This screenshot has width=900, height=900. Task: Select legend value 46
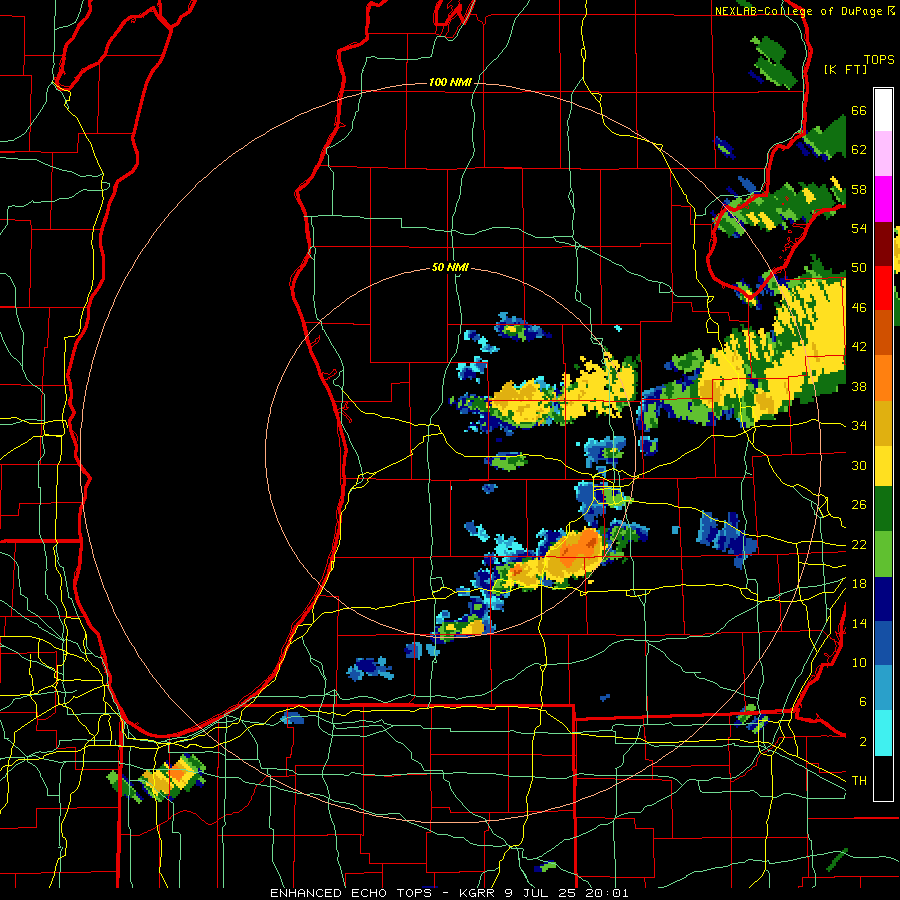[x=859, y=308]
